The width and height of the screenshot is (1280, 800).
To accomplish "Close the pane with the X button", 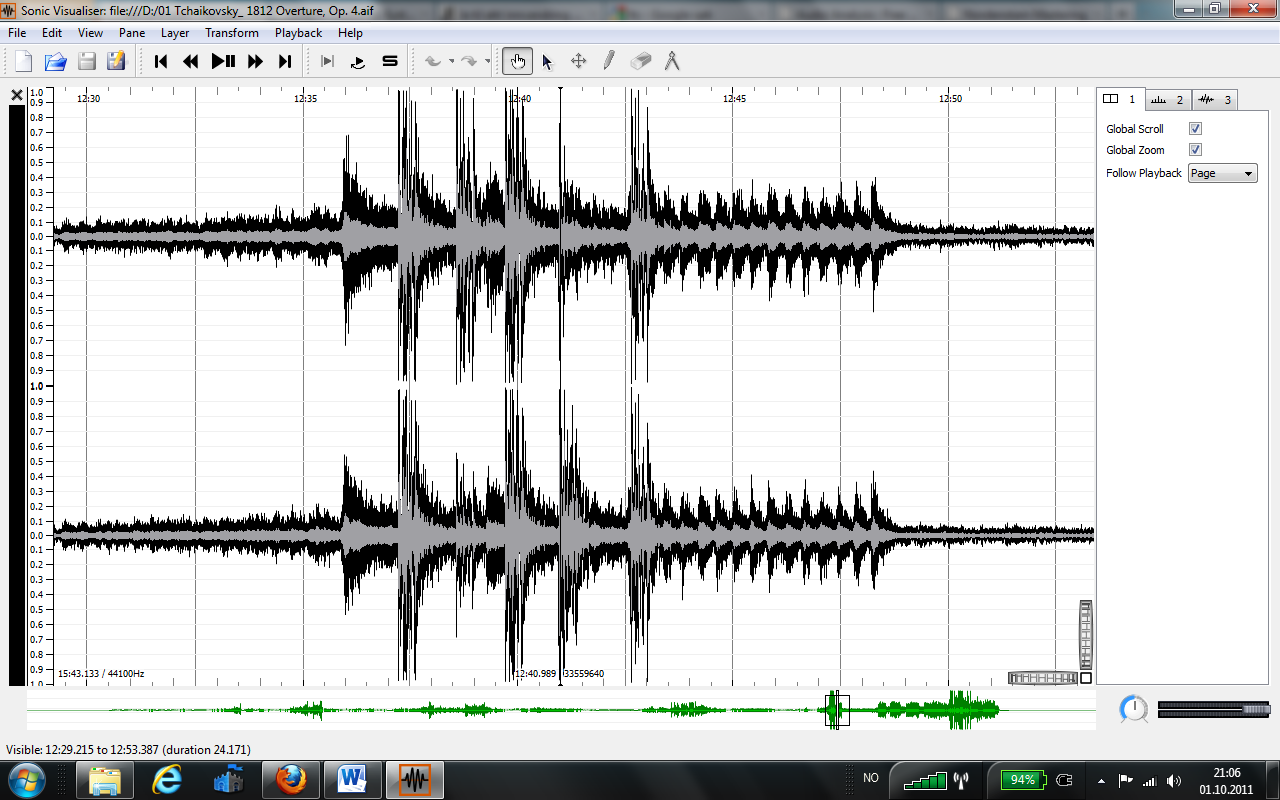I will [17, 95].
